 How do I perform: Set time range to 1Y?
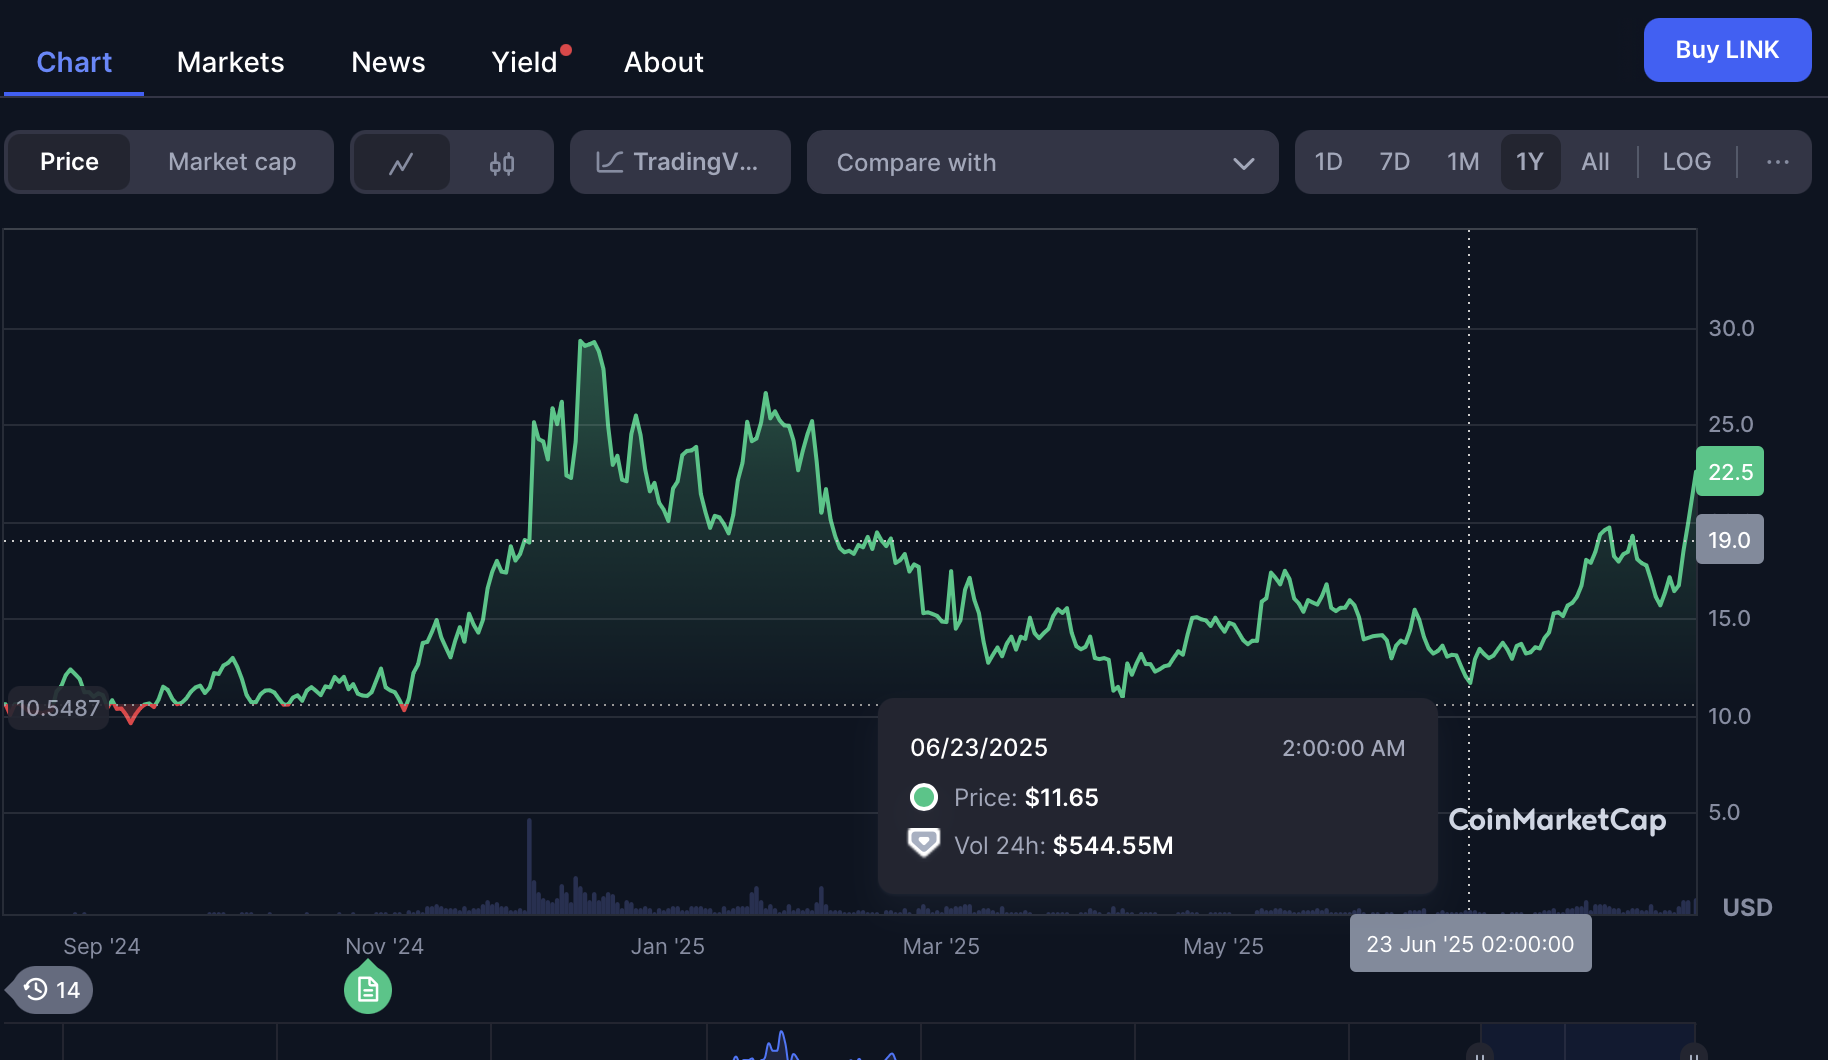(1530, 162)
